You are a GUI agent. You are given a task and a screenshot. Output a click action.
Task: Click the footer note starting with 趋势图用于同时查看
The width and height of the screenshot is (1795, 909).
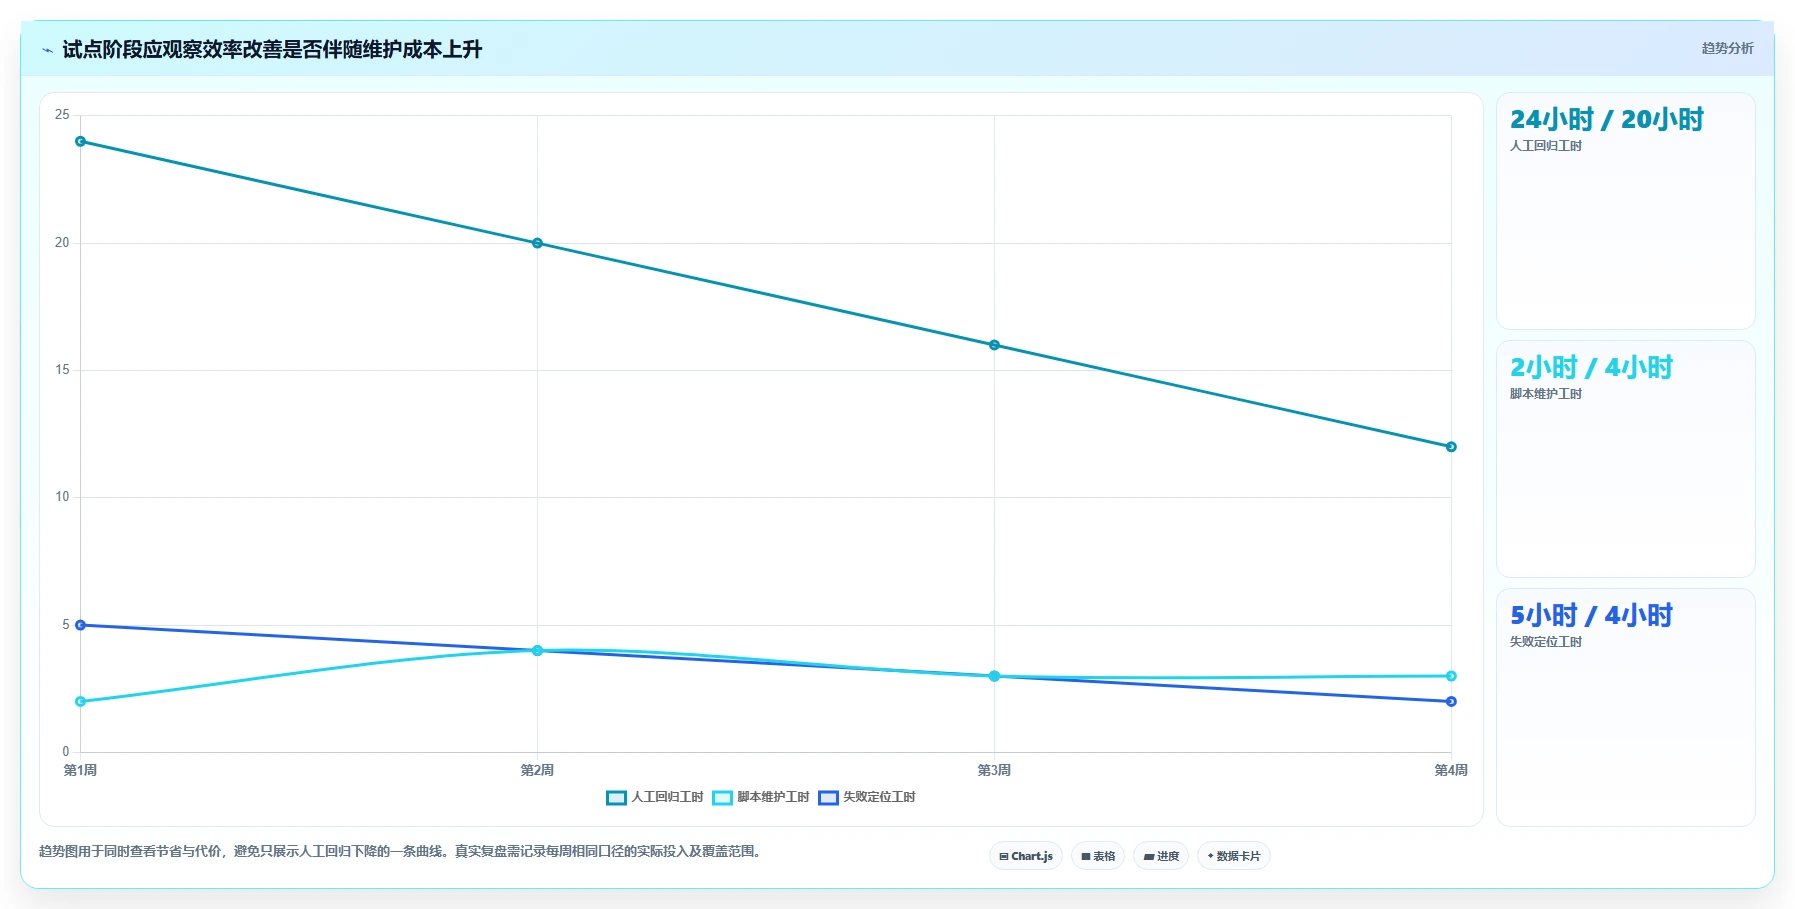pyautogui.click(x=402, y=852)
